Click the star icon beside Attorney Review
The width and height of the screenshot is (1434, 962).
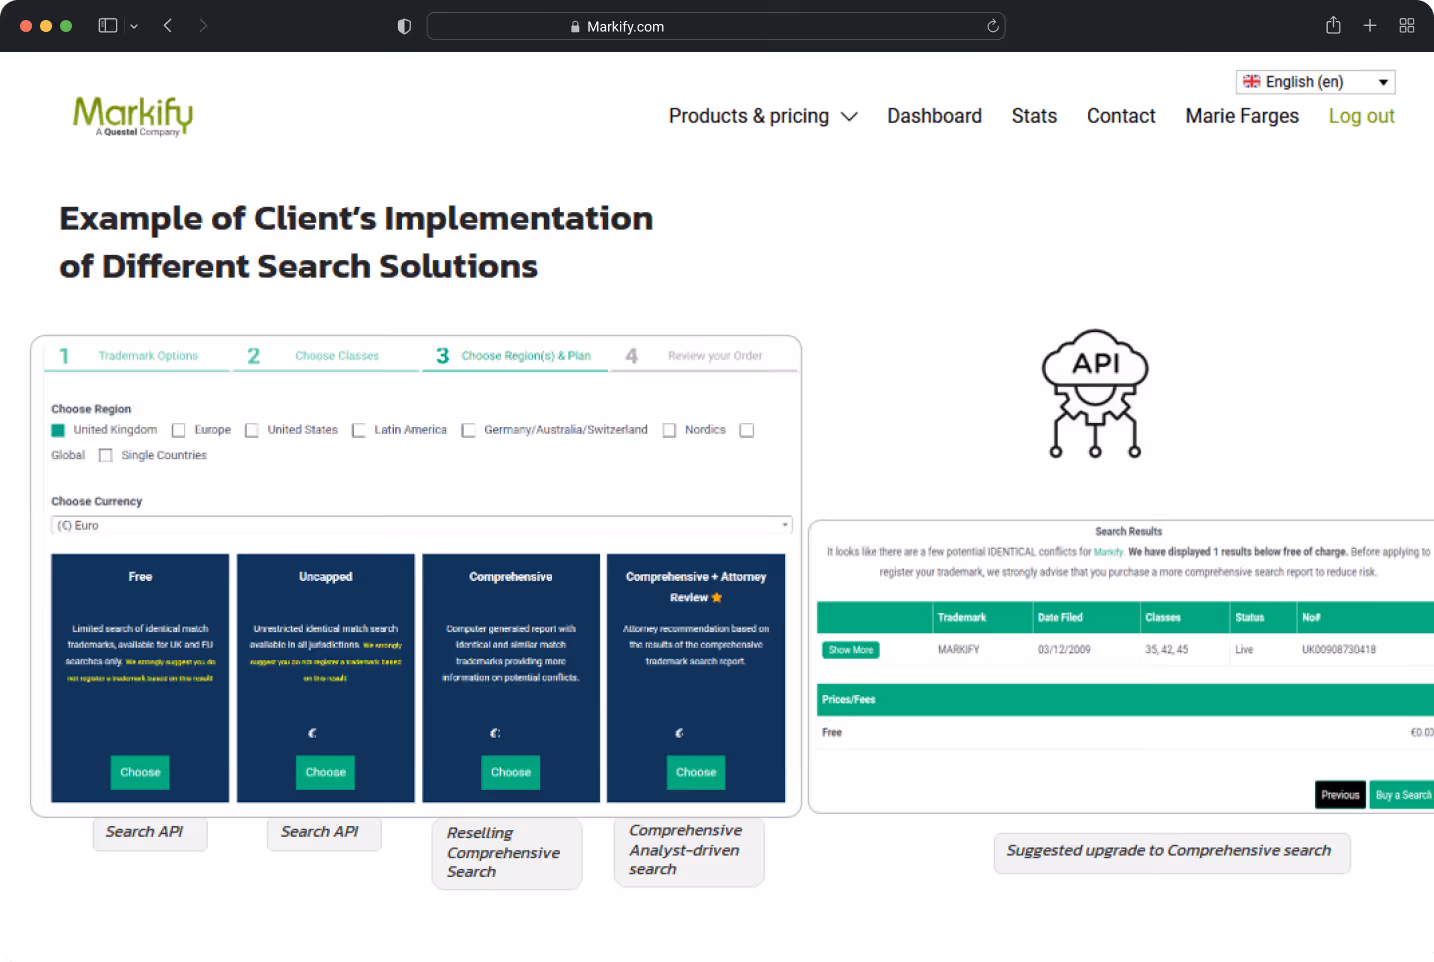tap(717, 598)
